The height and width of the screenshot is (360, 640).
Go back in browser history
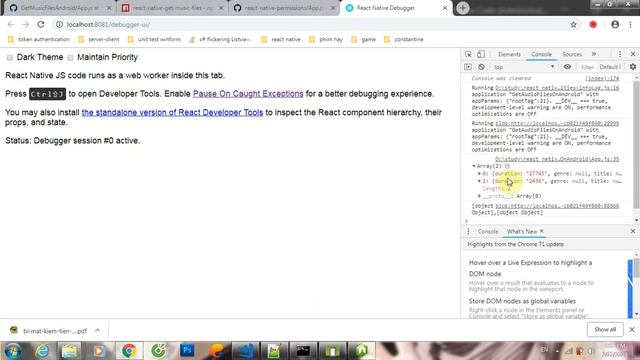(11, 24)
